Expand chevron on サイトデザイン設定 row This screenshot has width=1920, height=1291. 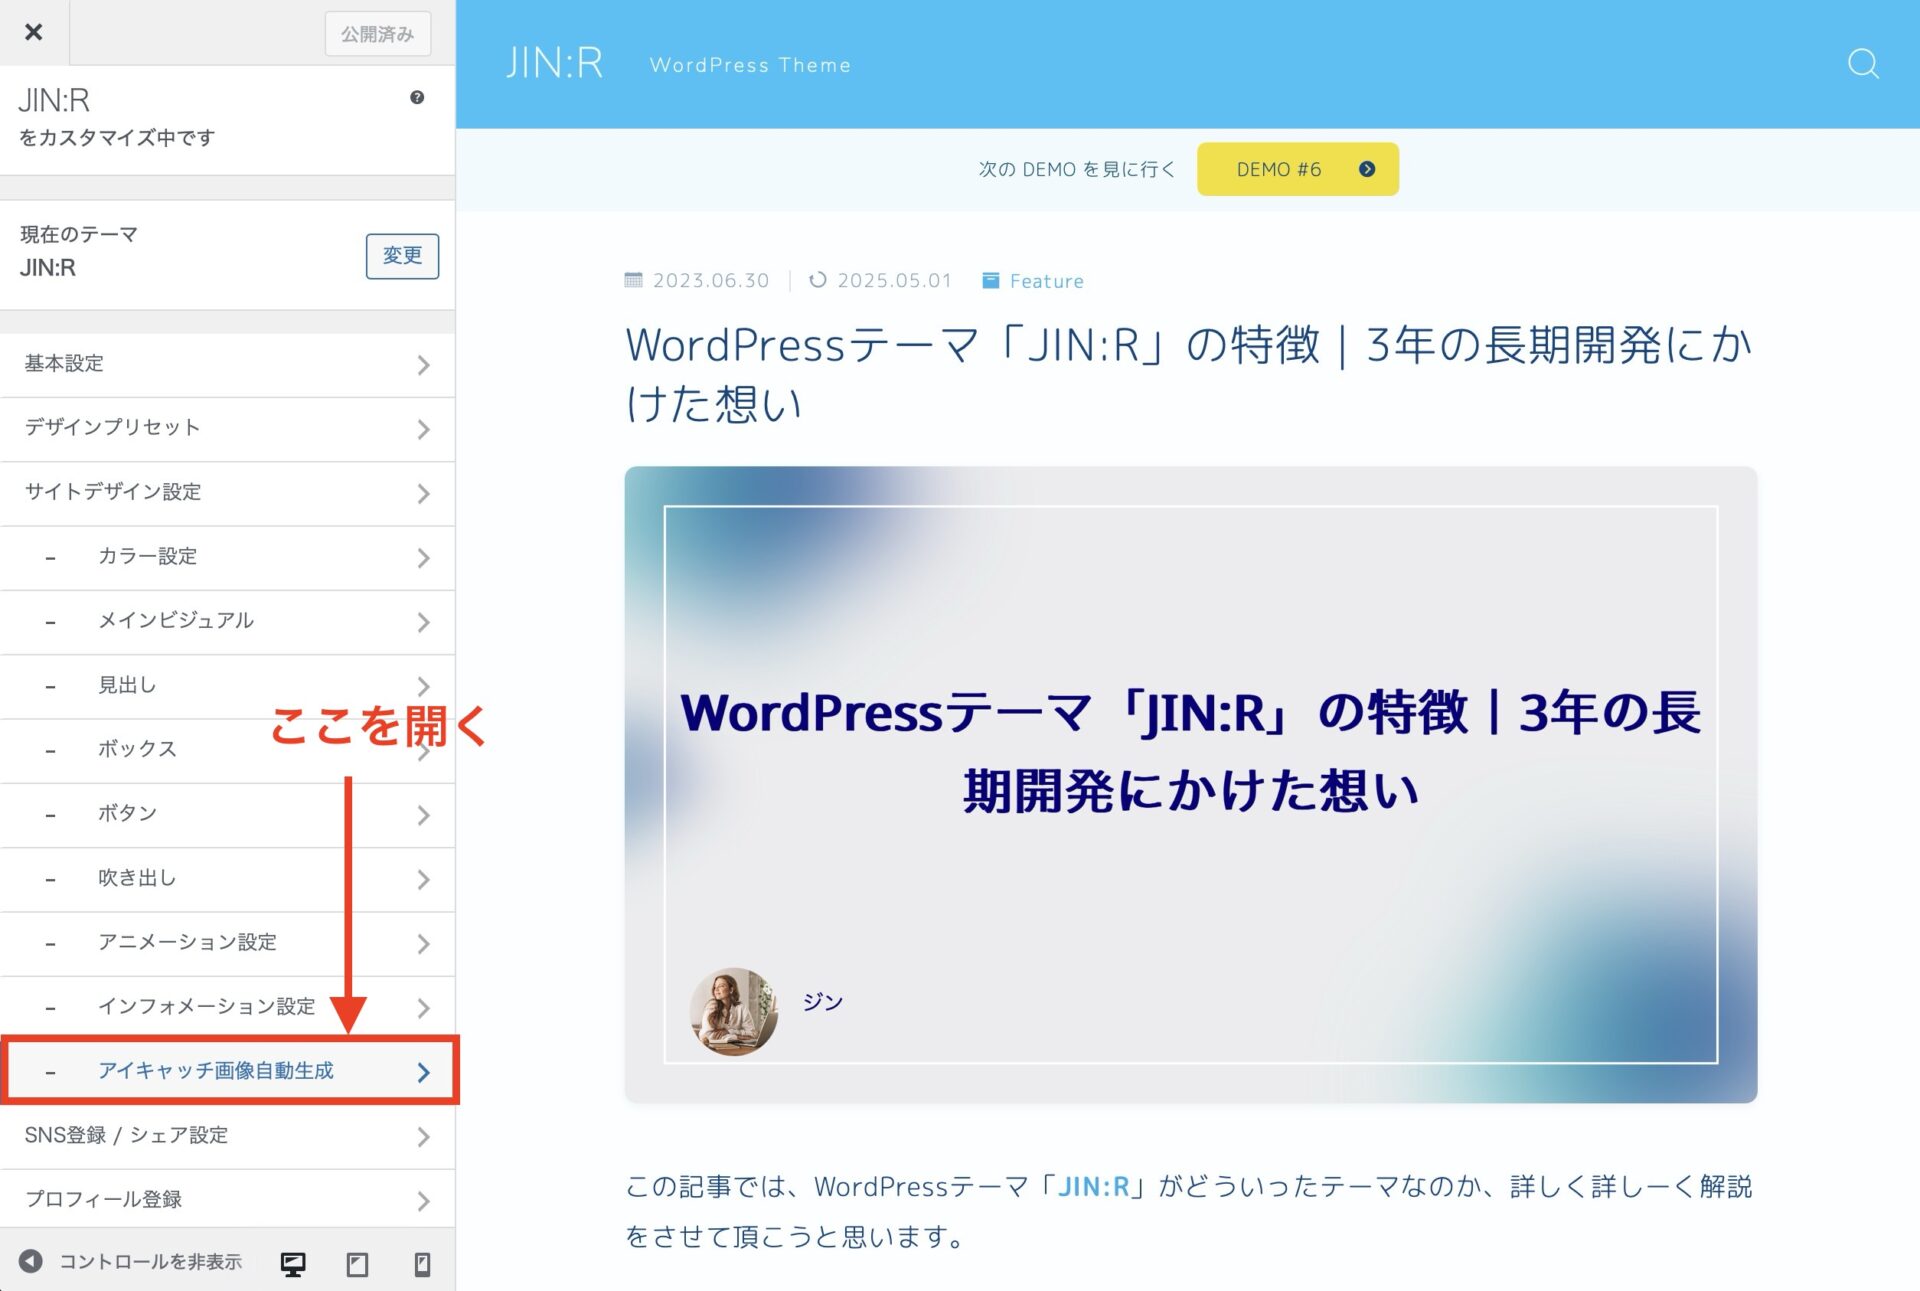424,493
